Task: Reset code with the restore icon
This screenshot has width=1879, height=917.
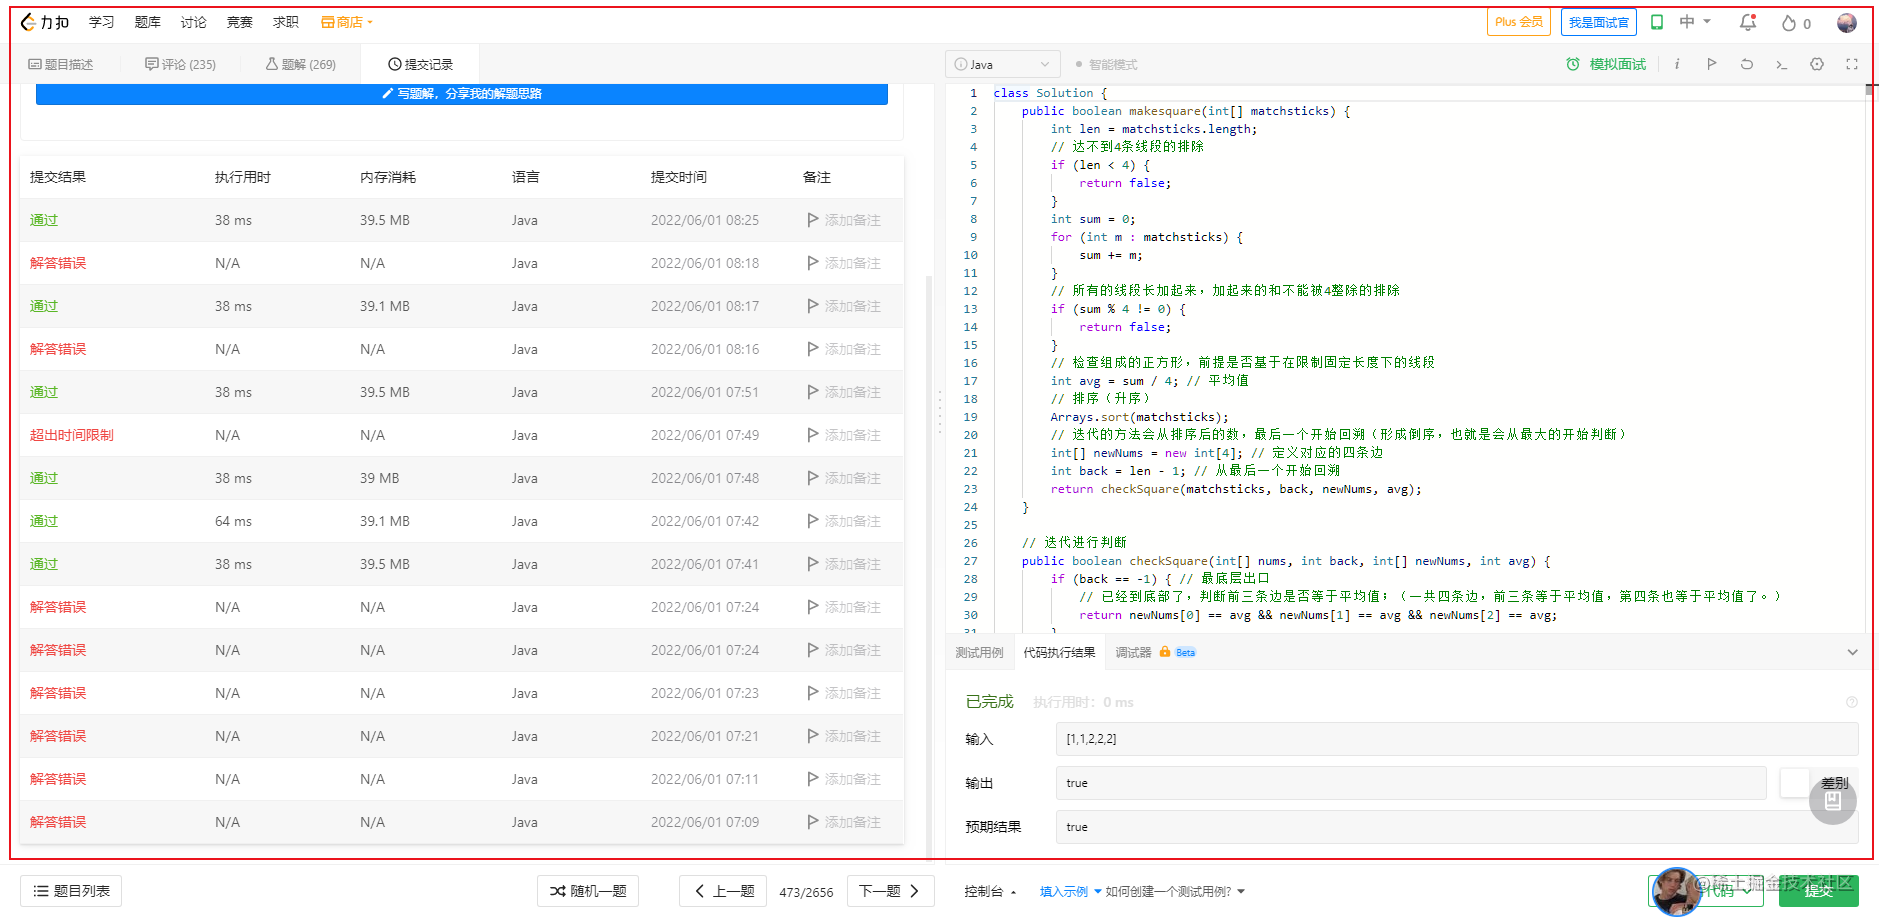Action: [x=1747, y=64]
